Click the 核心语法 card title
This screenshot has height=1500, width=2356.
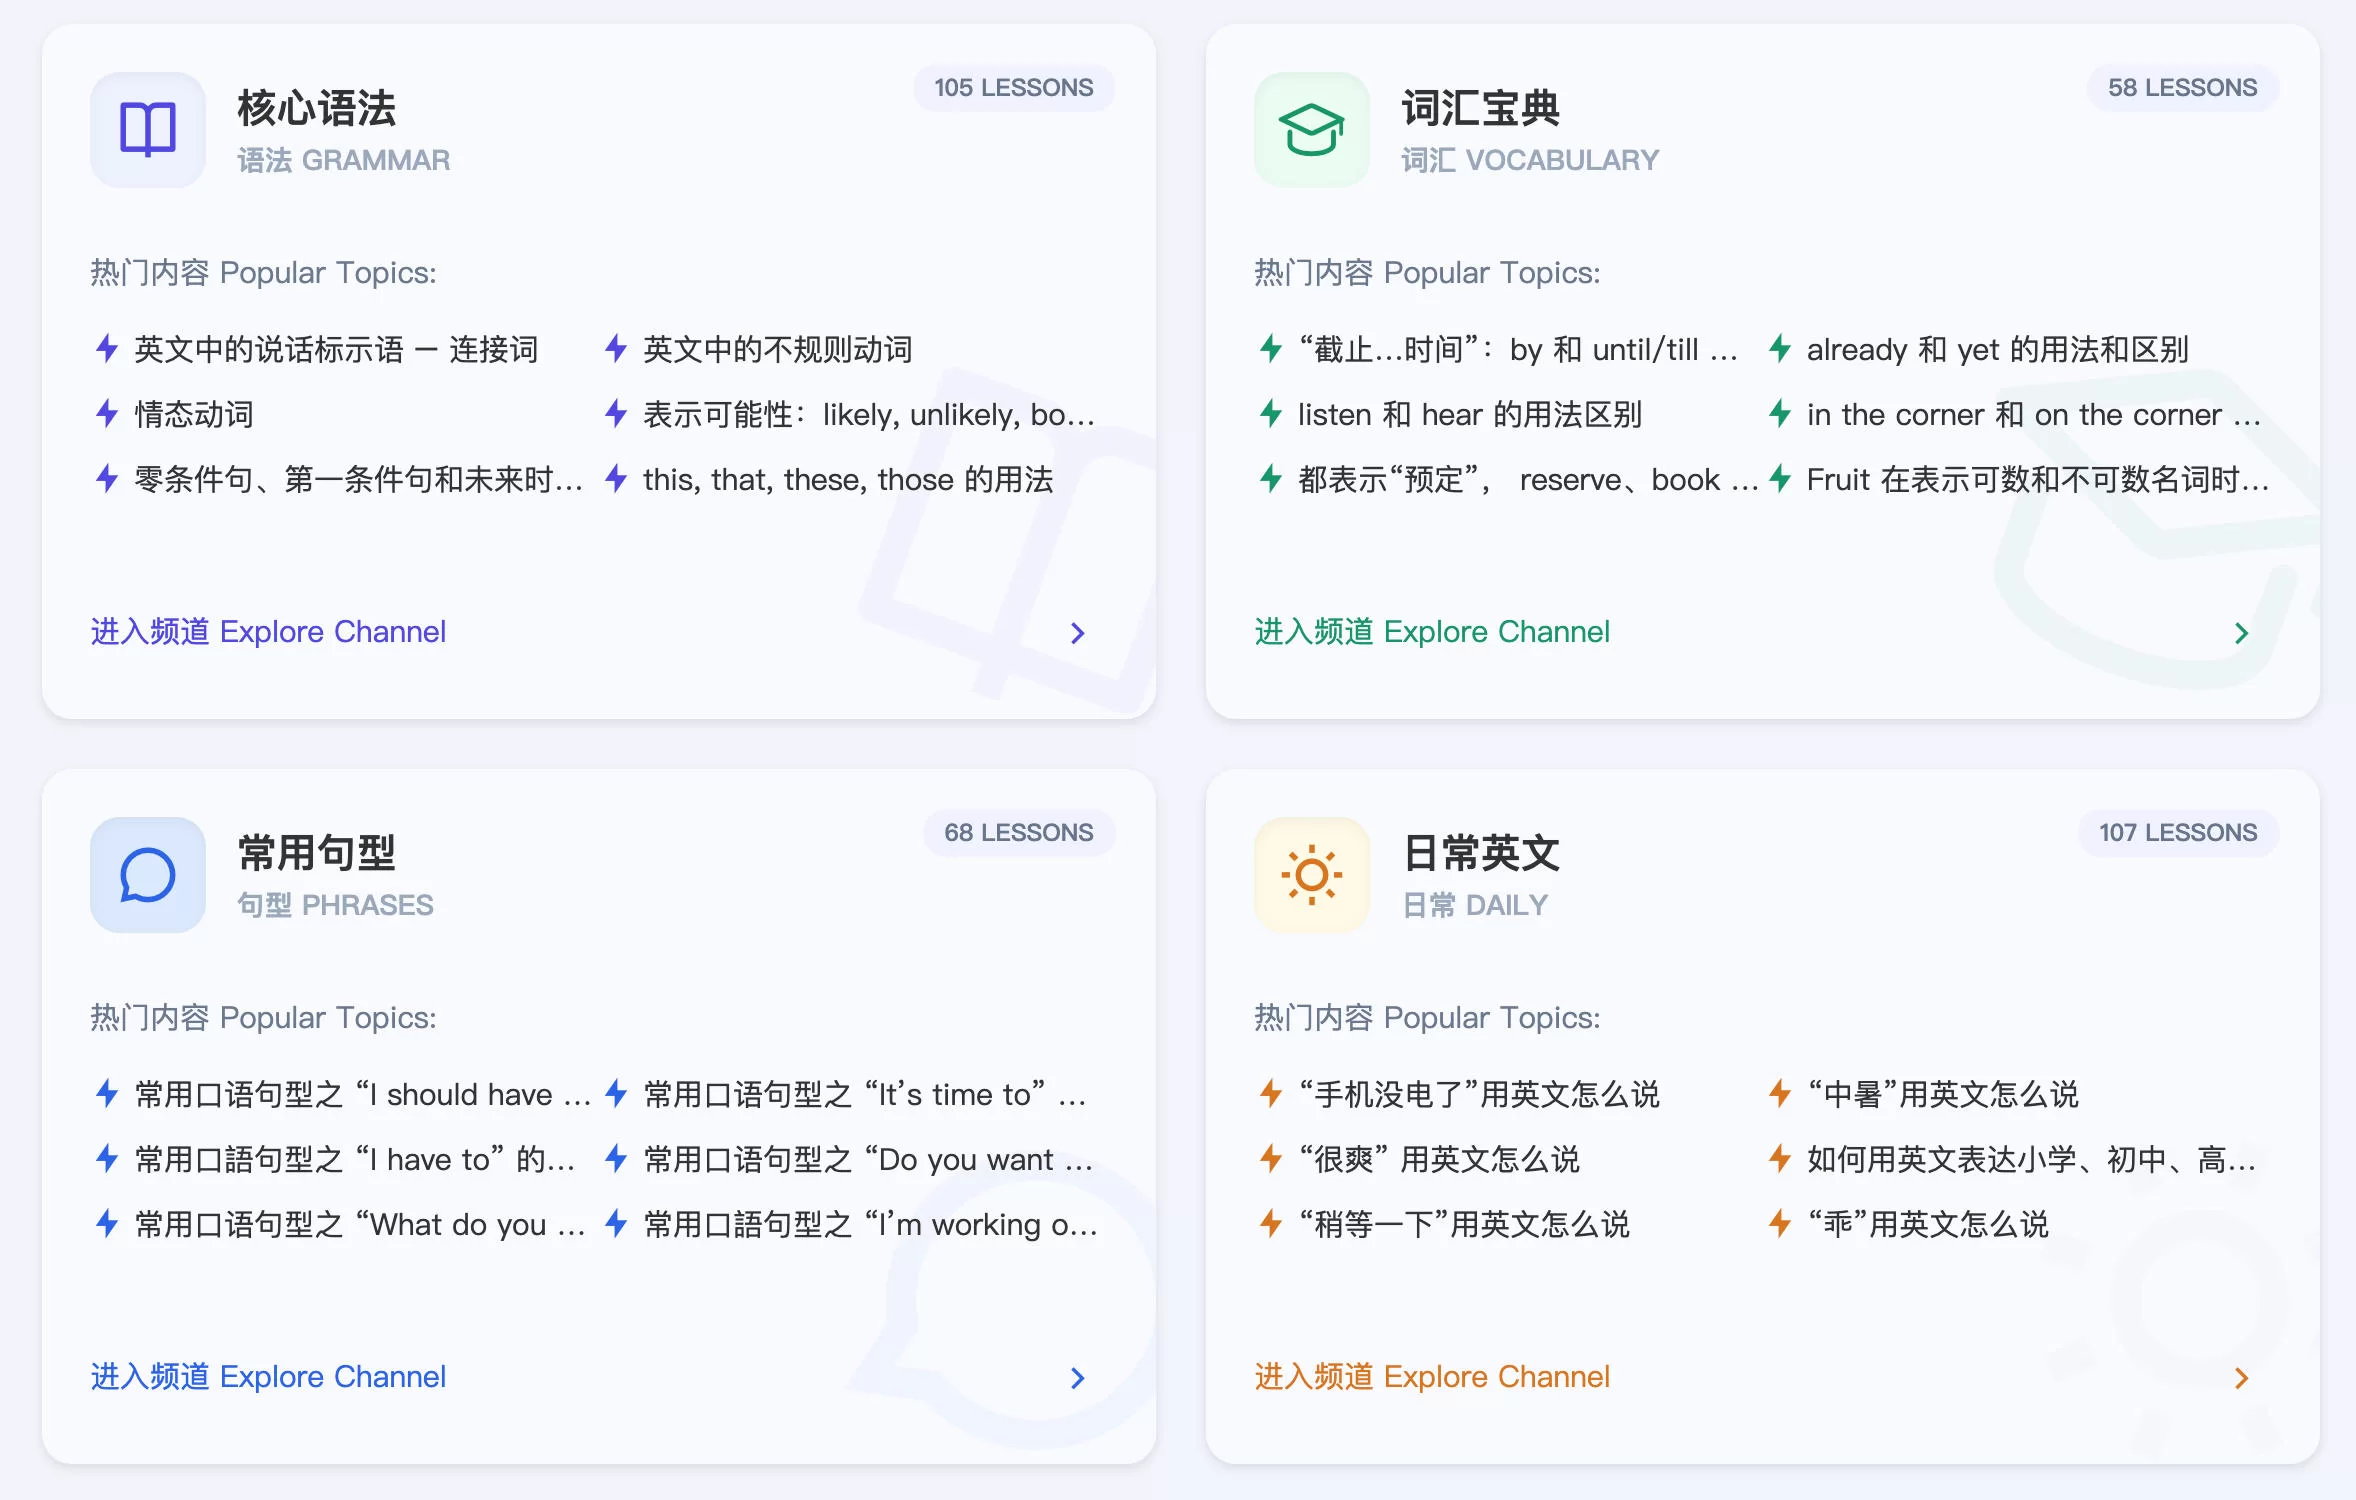(x=317, y=108)
